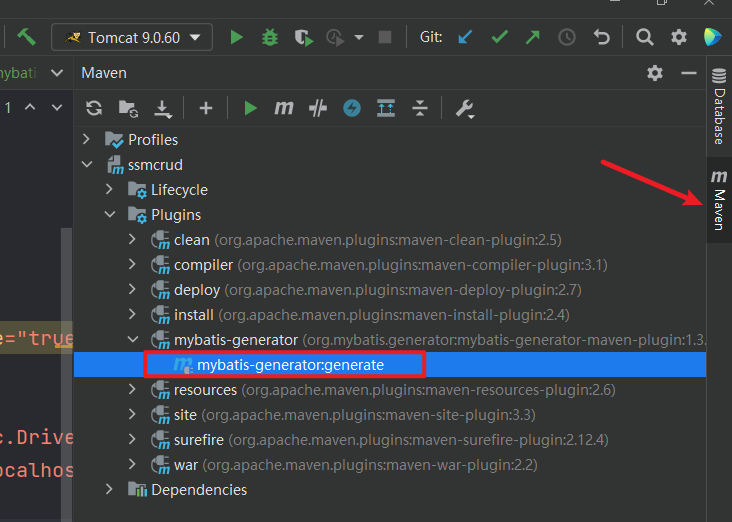The height and width of the screenshot is (522, 732).
Task: Run with Coverage using the shield icon
Action: pos(303,37)
